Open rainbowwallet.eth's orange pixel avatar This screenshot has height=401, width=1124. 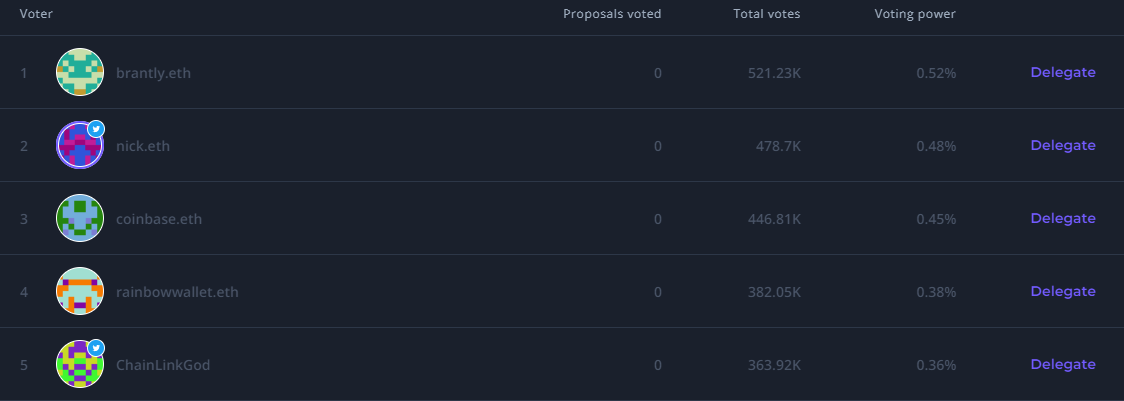coord(80,291)
